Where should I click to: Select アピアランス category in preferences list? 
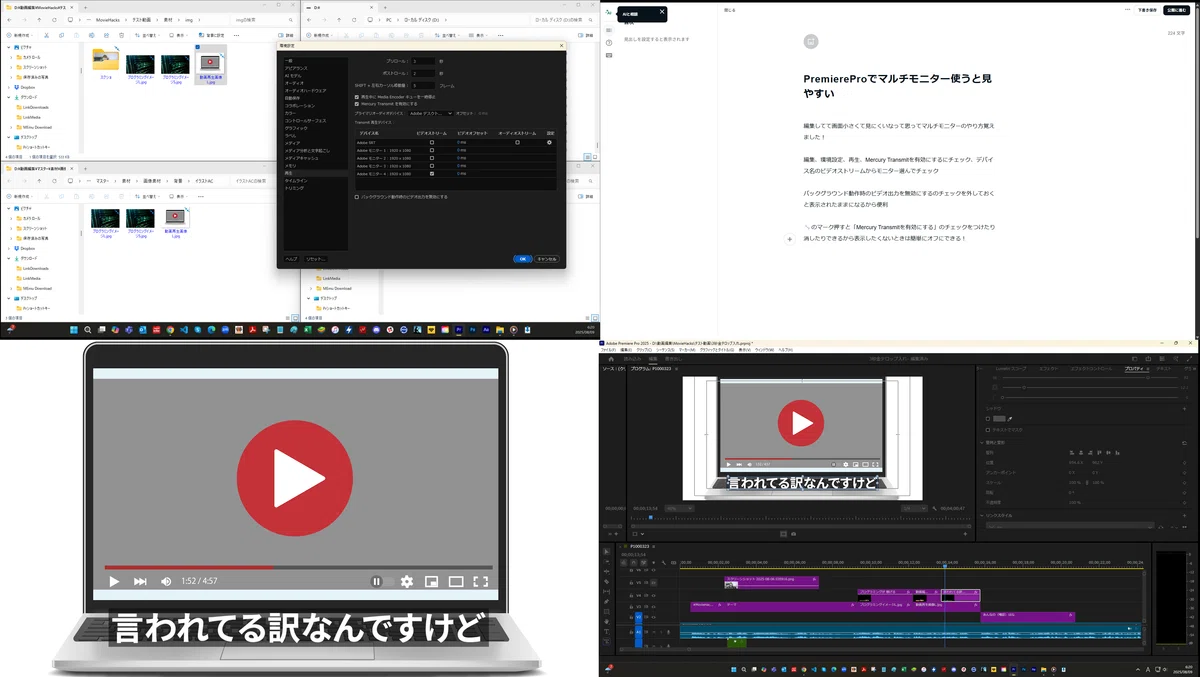[x=296, y=68]
